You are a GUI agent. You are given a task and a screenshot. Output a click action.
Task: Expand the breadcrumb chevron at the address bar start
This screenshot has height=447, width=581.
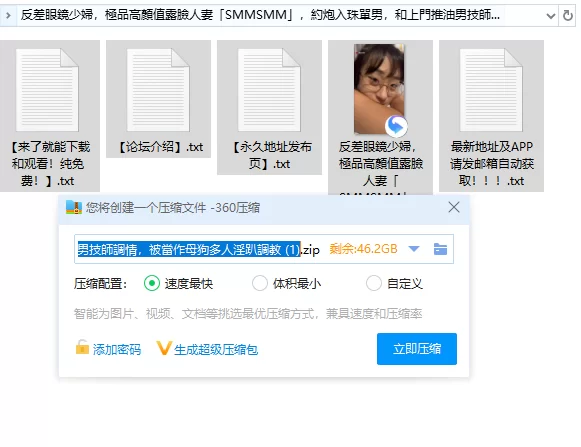8,16
